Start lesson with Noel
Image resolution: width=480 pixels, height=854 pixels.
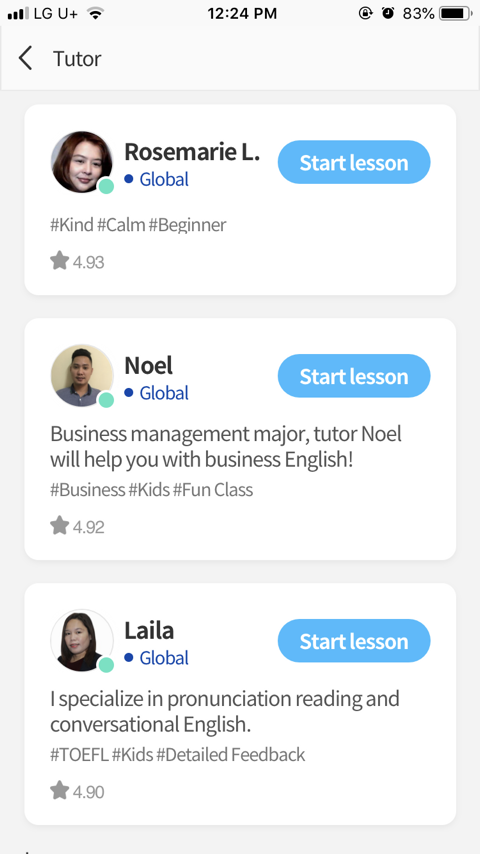click(x=354, y=376)
